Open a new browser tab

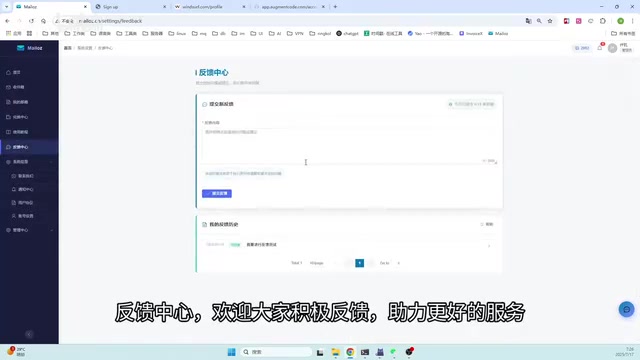coord(335,7)
